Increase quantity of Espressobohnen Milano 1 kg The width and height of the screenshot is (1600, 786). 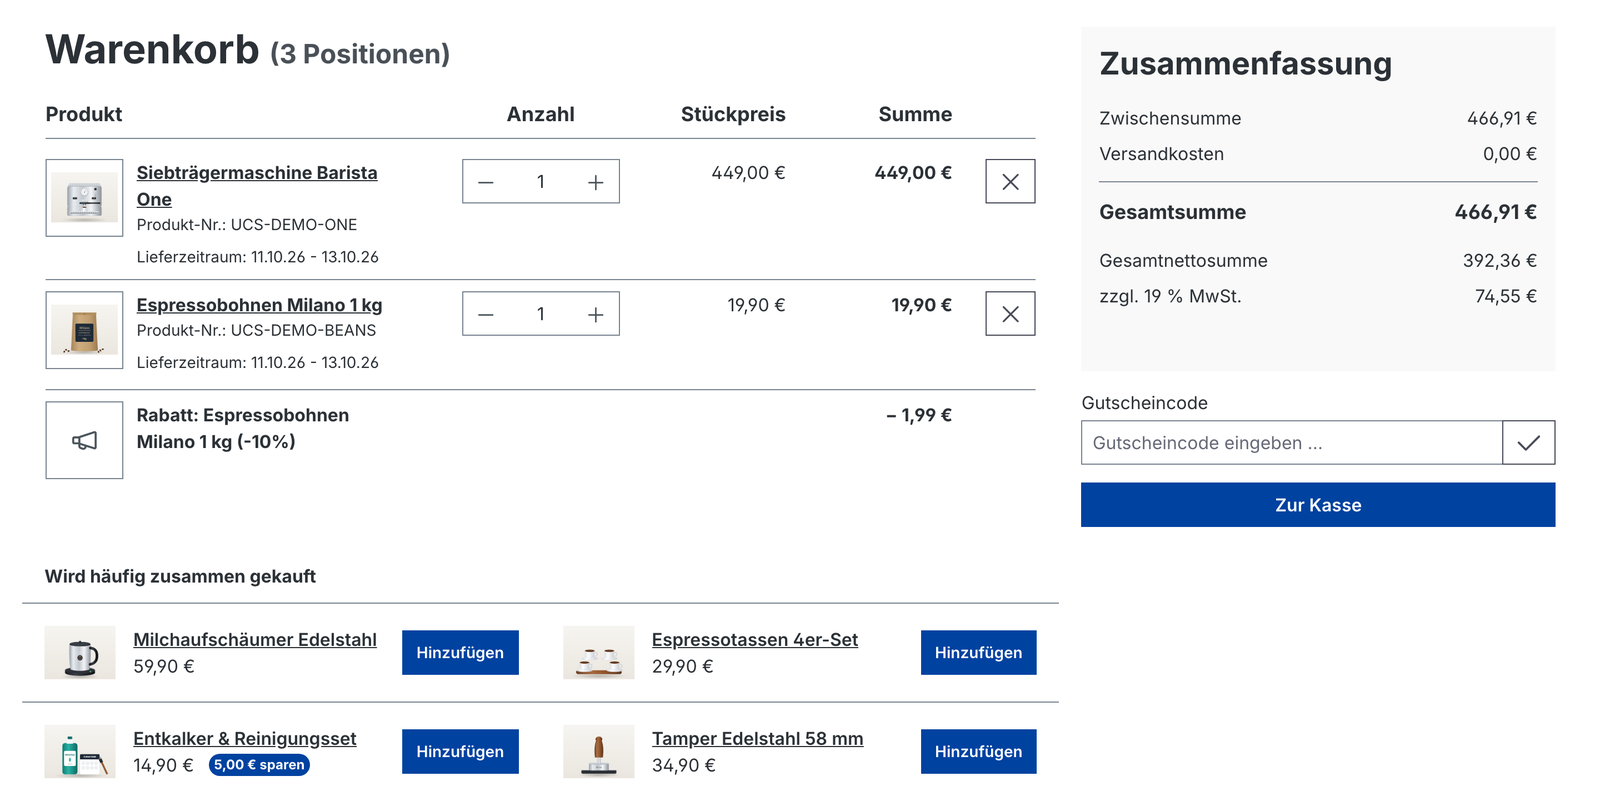tap(596, 314)
